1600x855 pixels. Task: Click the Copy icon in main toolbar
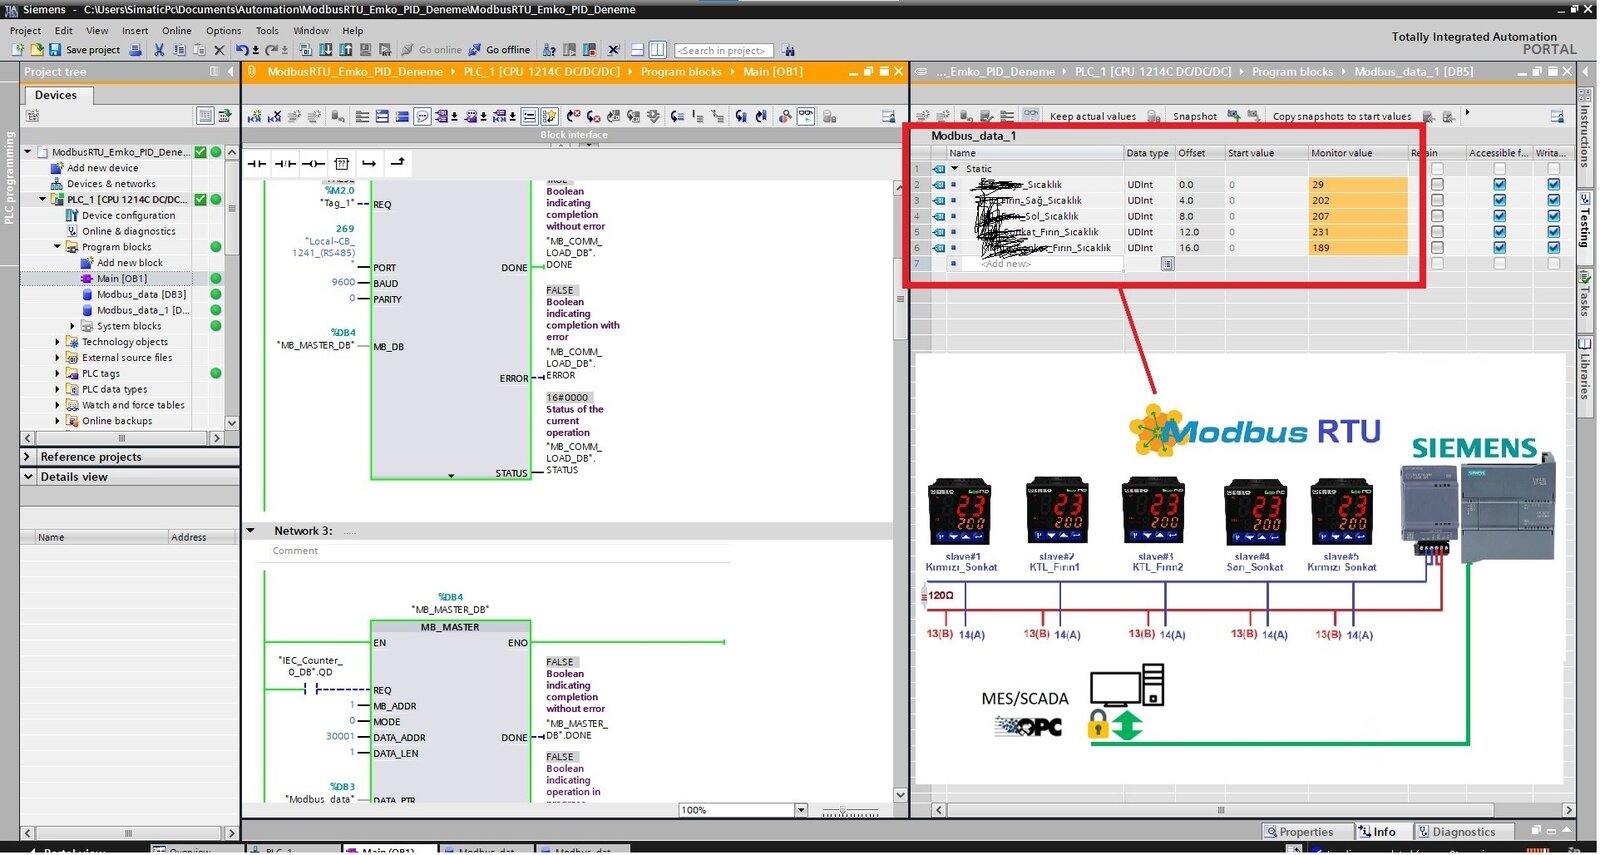pos(178,50)
